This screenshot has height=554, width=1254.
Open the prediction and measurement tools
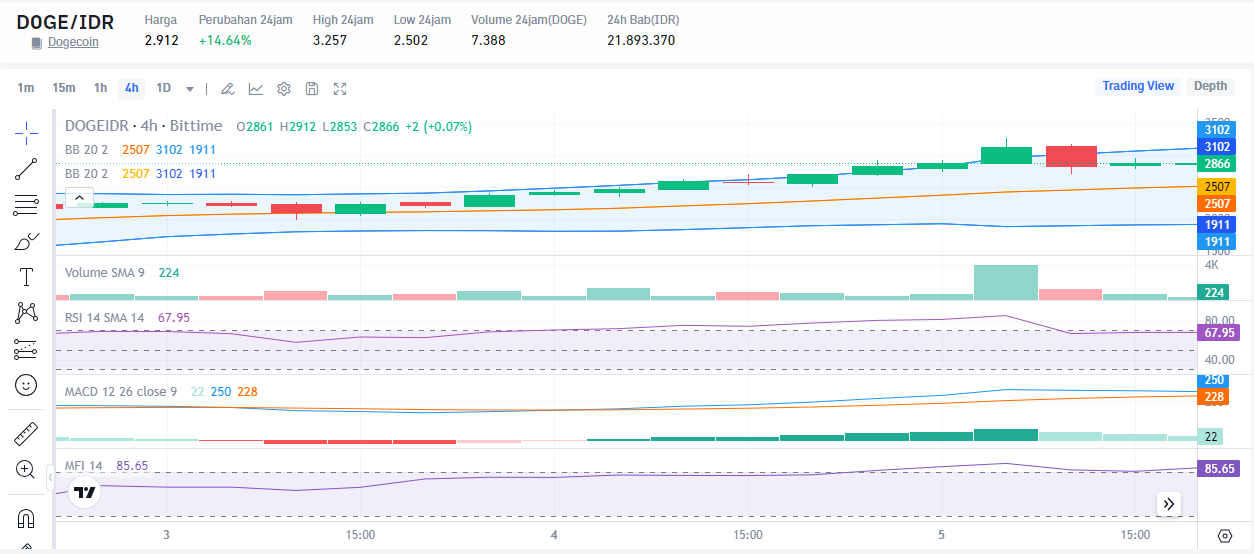click(26, 349)
